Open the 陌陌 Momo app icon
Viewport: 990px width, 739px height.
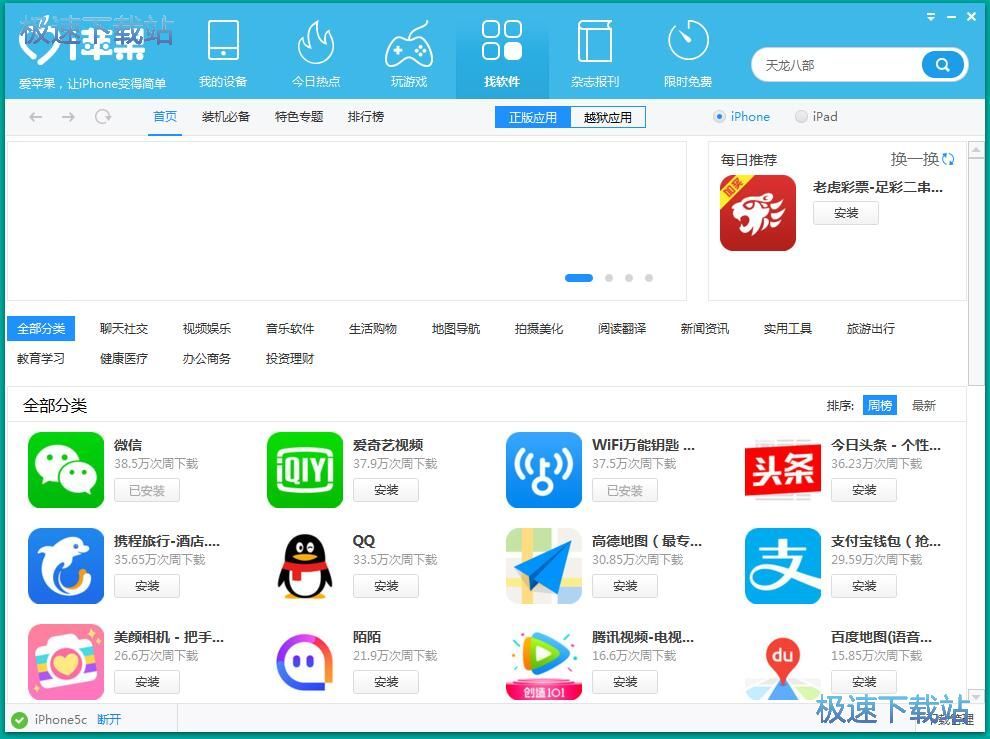[x=305, y=662]
